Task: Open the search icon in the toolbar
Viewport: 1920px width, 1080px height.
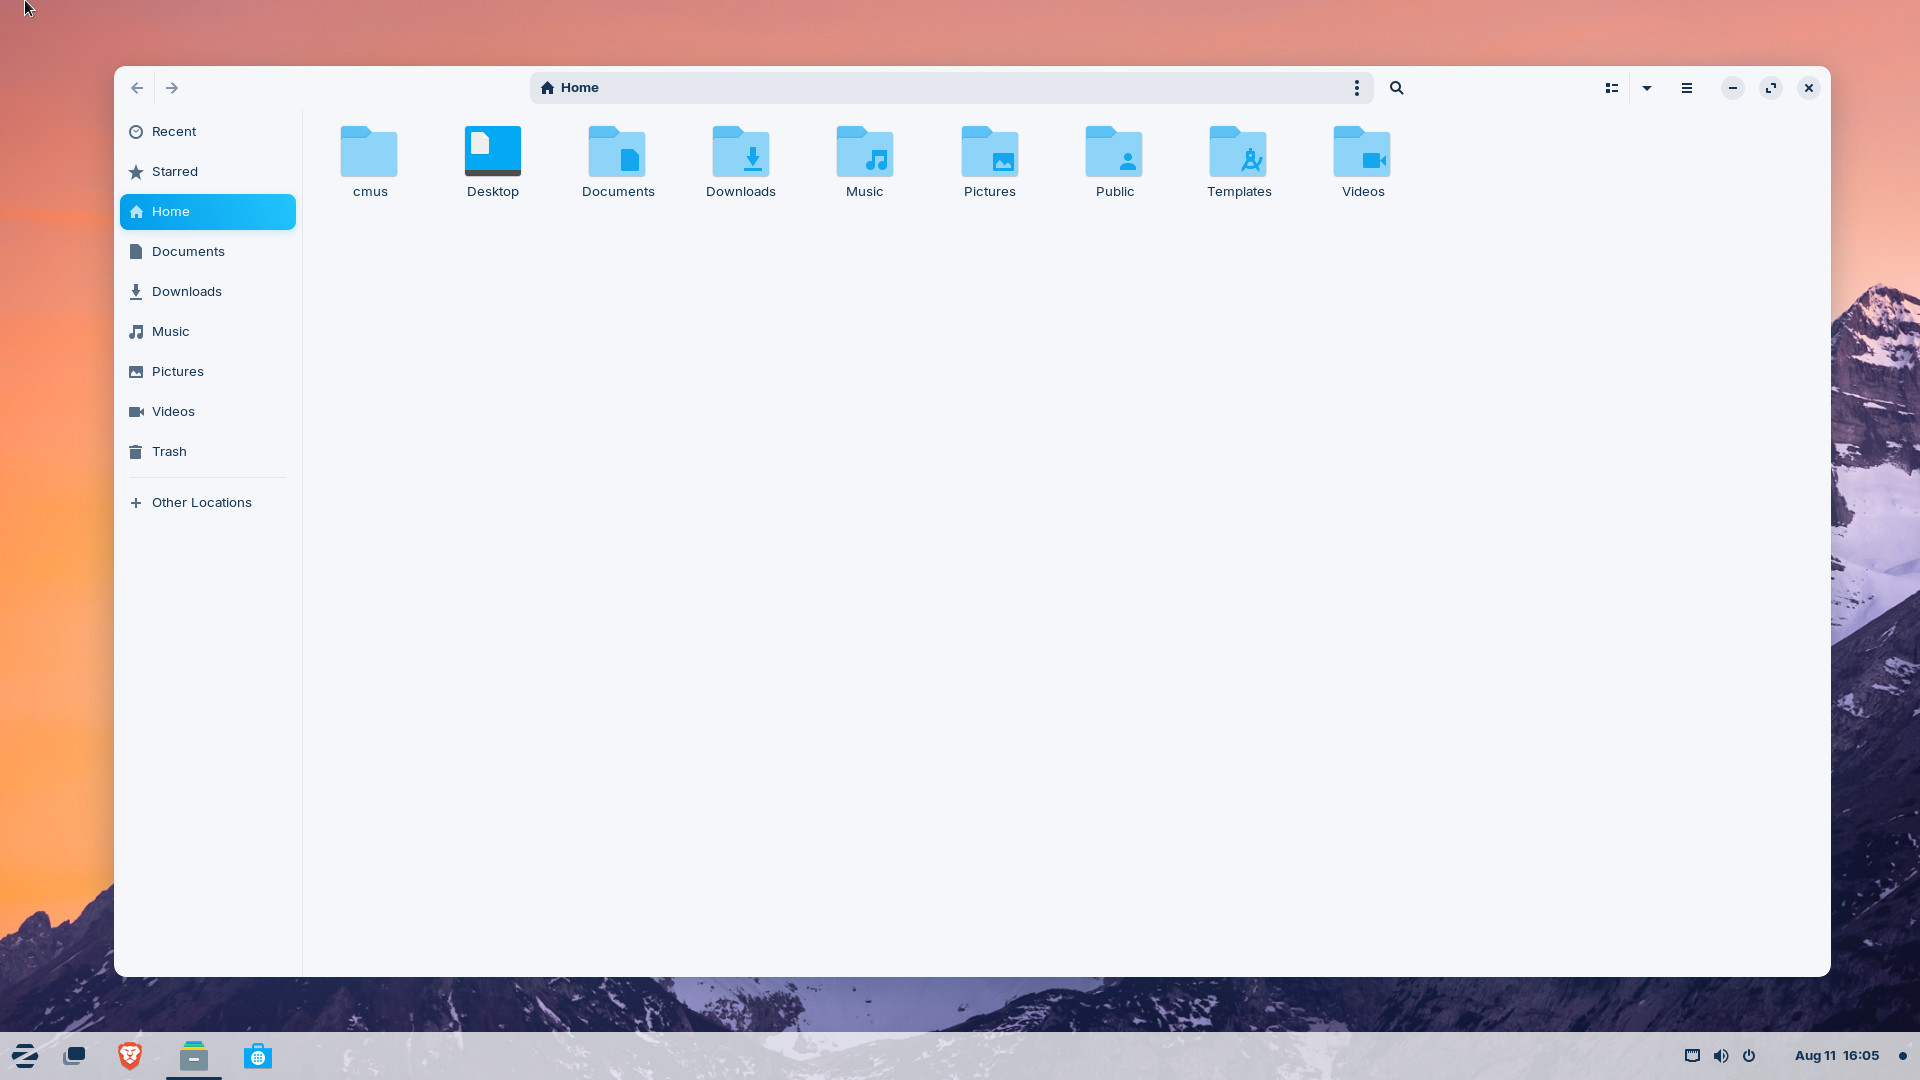Action: (x=1396, y=88)
